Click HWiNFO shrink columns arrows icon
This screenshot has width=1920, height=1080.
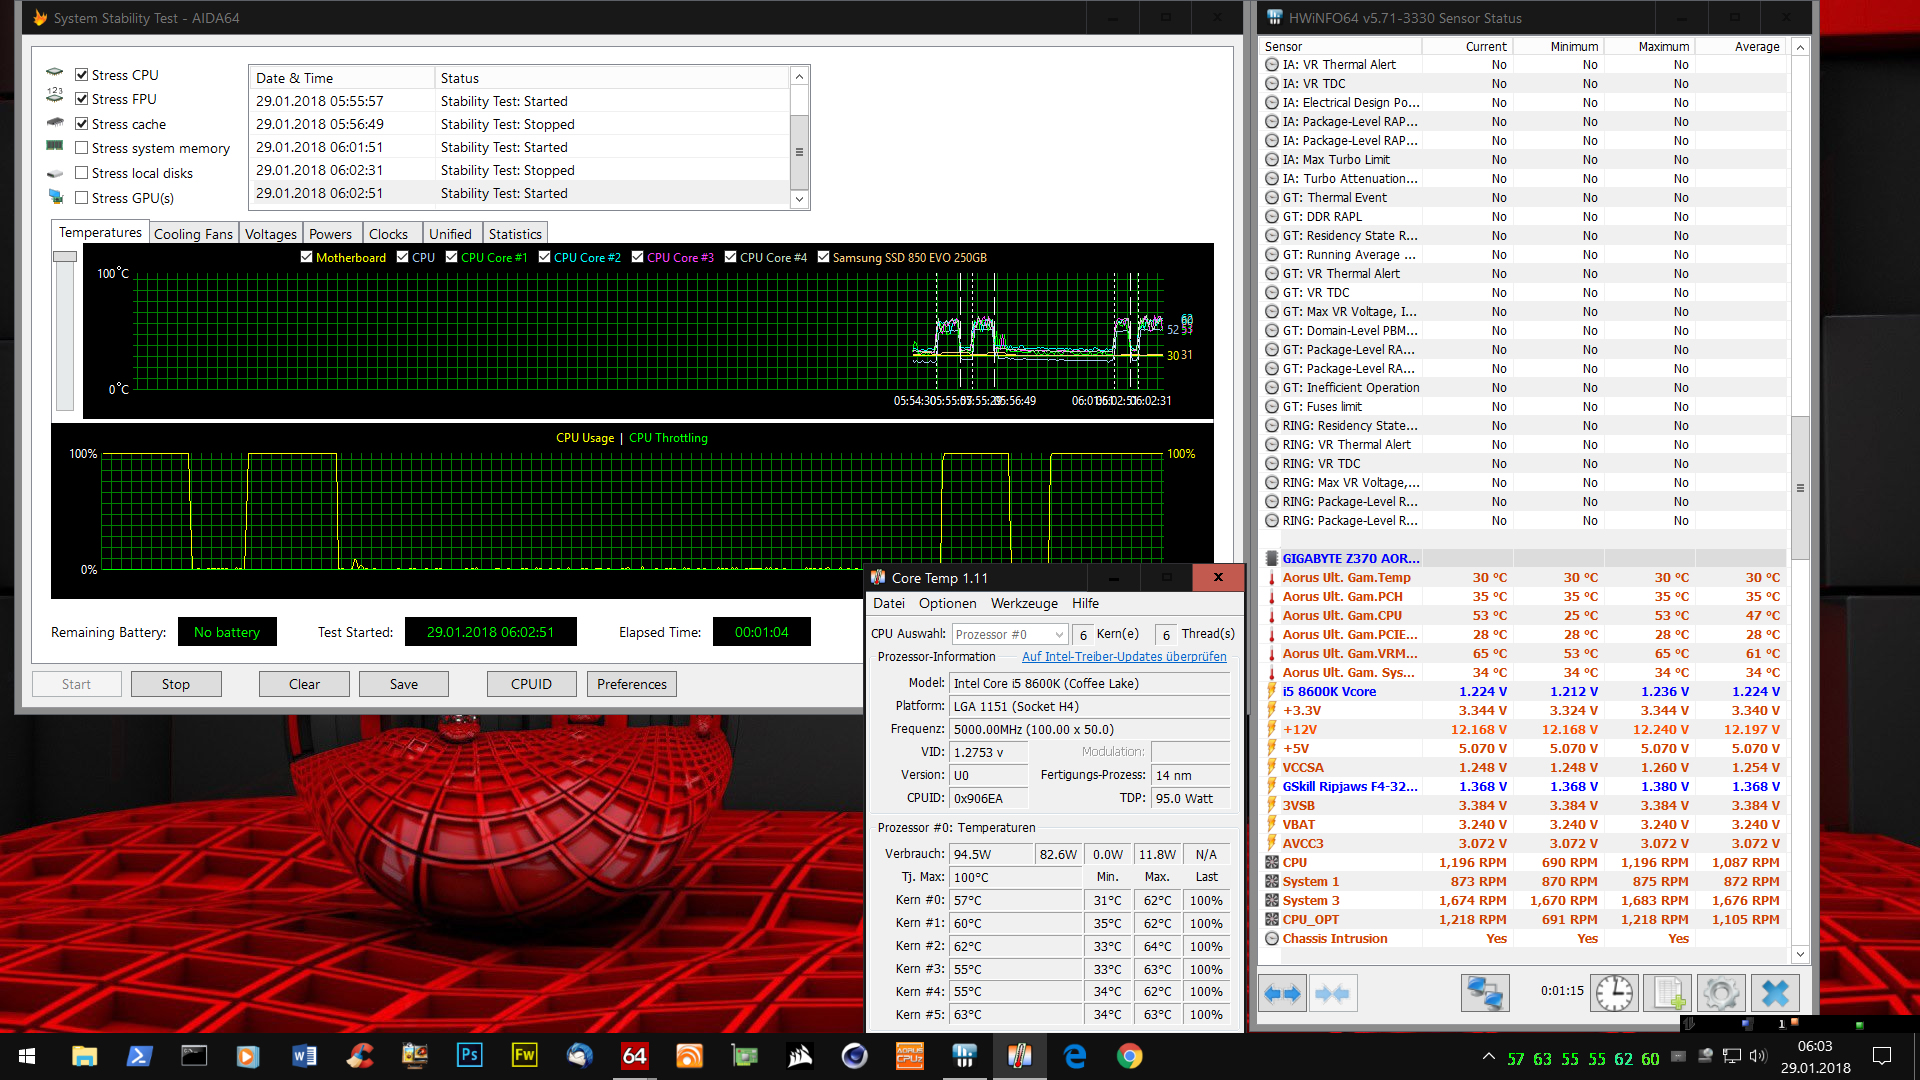tap(1333, 993)
